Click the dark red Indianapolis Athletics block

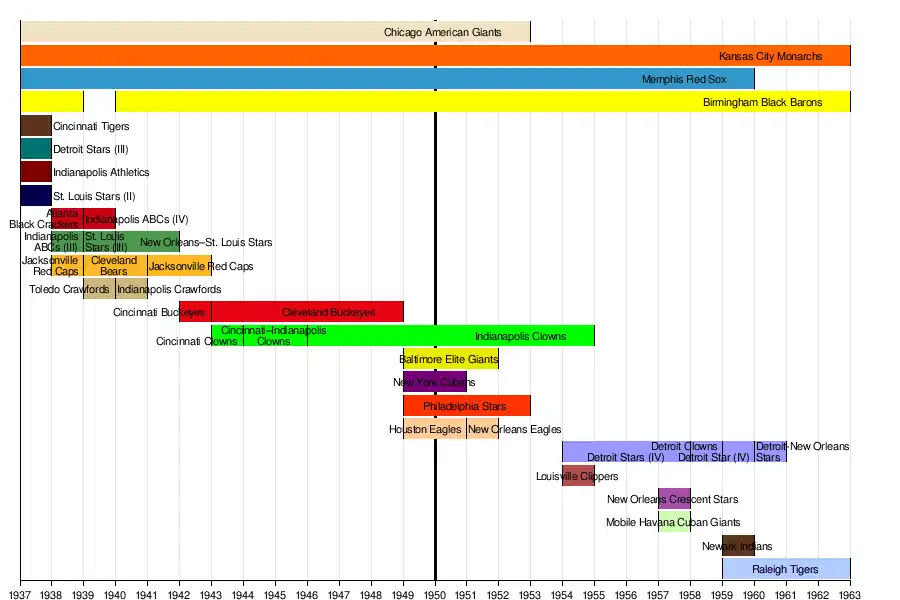(x=36, y=172)
